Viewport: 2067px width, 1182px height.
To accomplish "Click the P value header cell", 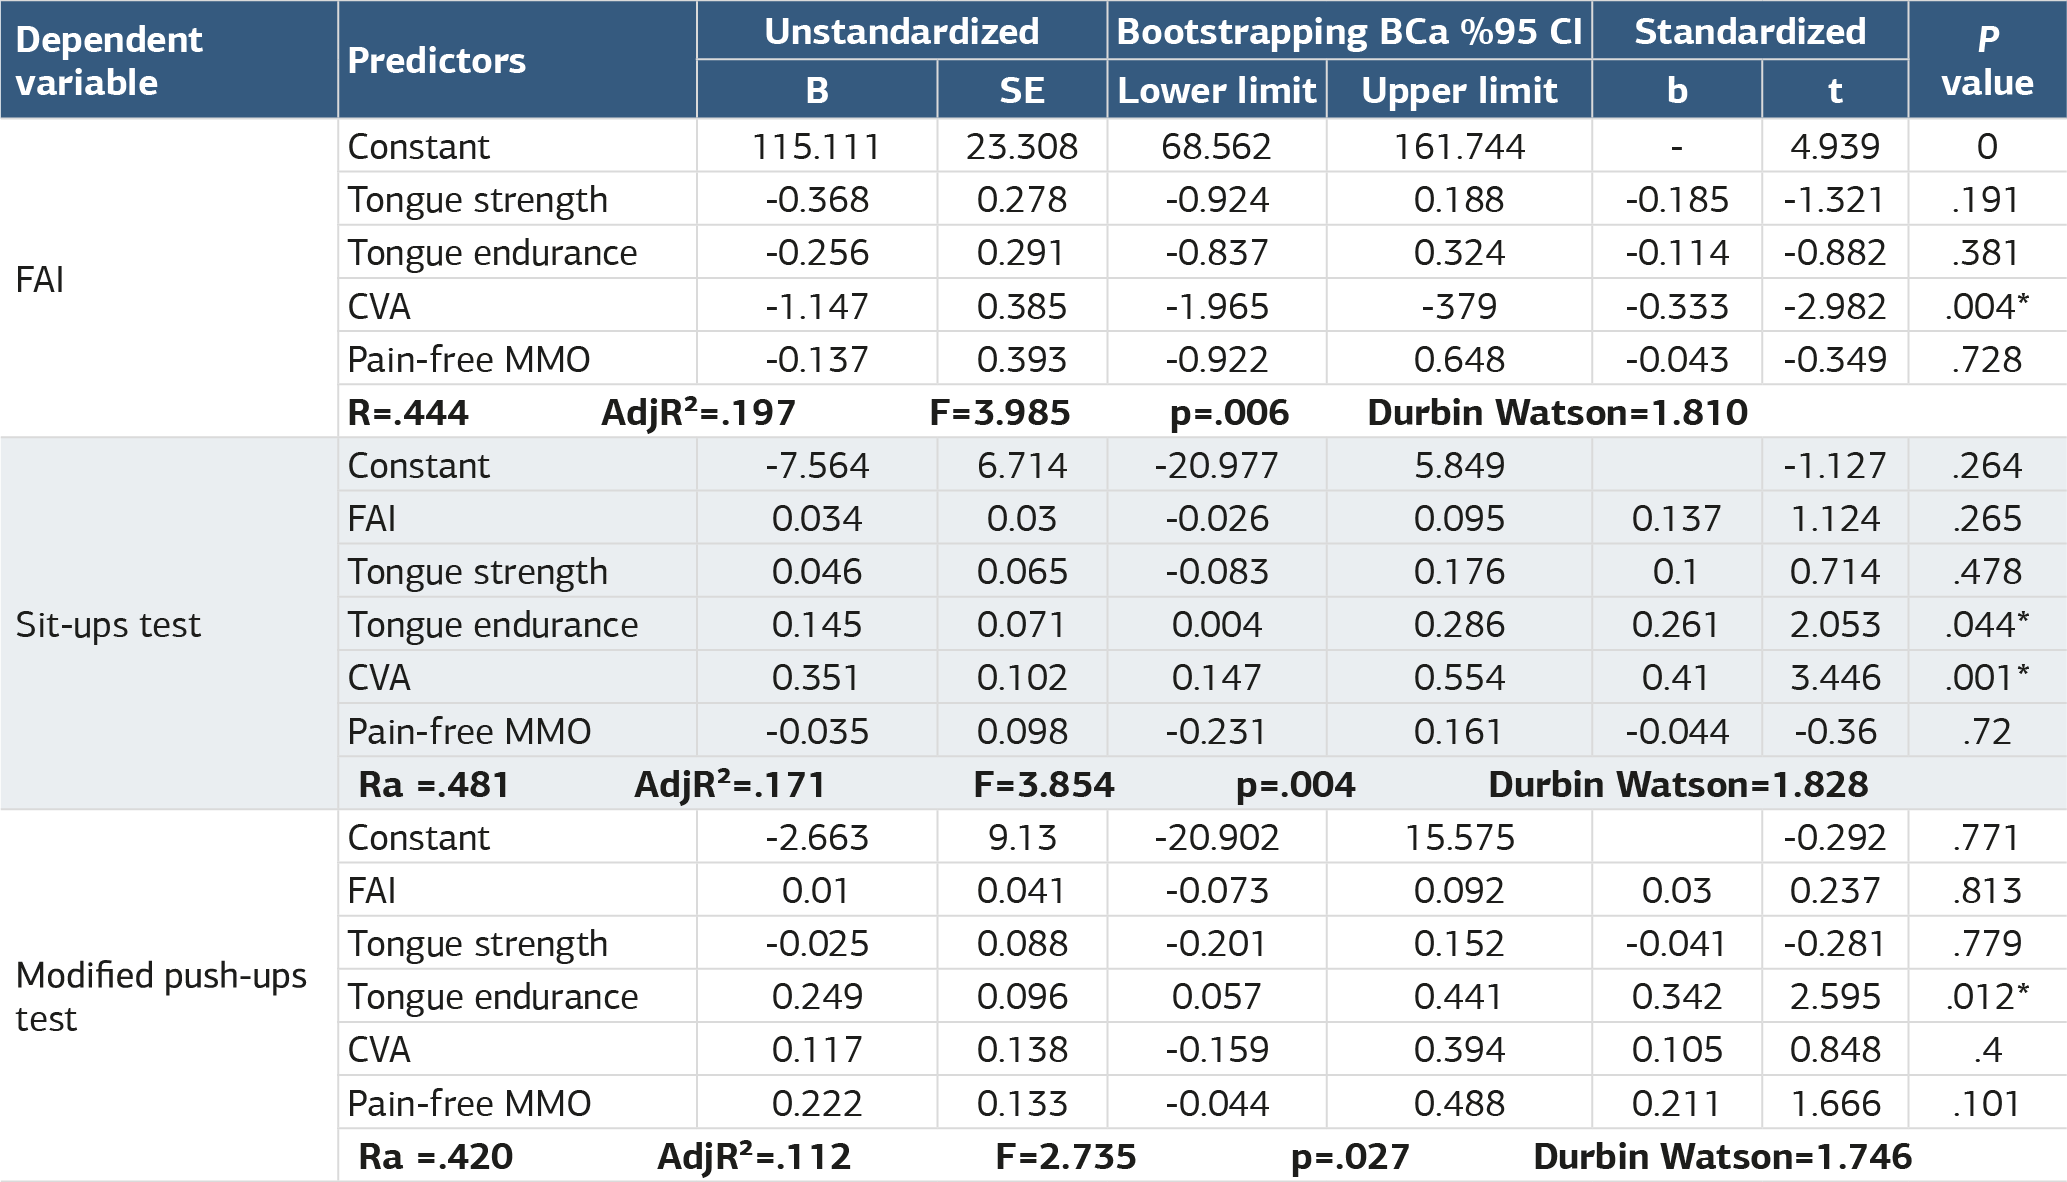I will pyautogui.click(x=1987, y=60).
